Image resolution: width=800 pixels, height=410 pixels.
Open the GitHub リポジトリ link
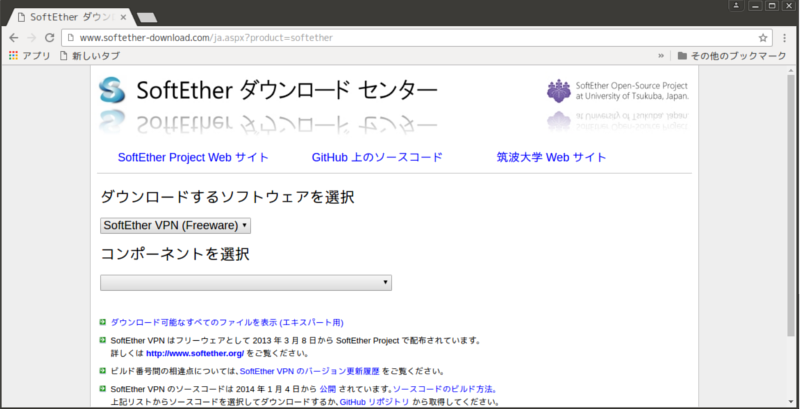(374, 402)
